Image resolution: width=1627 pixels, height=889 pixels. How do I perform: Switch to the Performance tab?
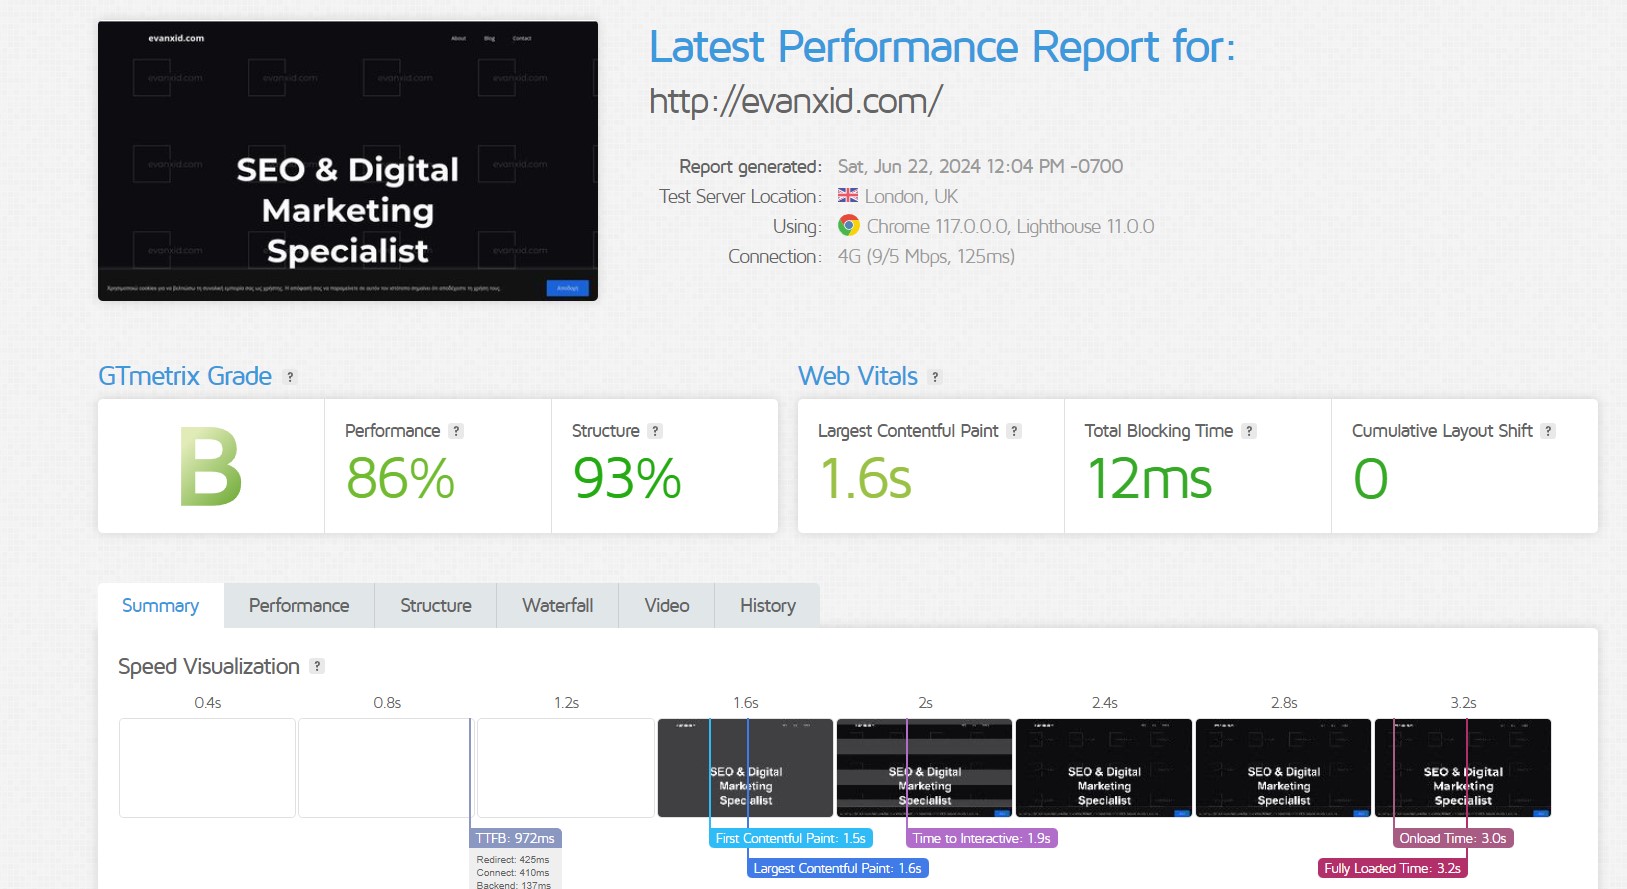click(x=299, y=606)
